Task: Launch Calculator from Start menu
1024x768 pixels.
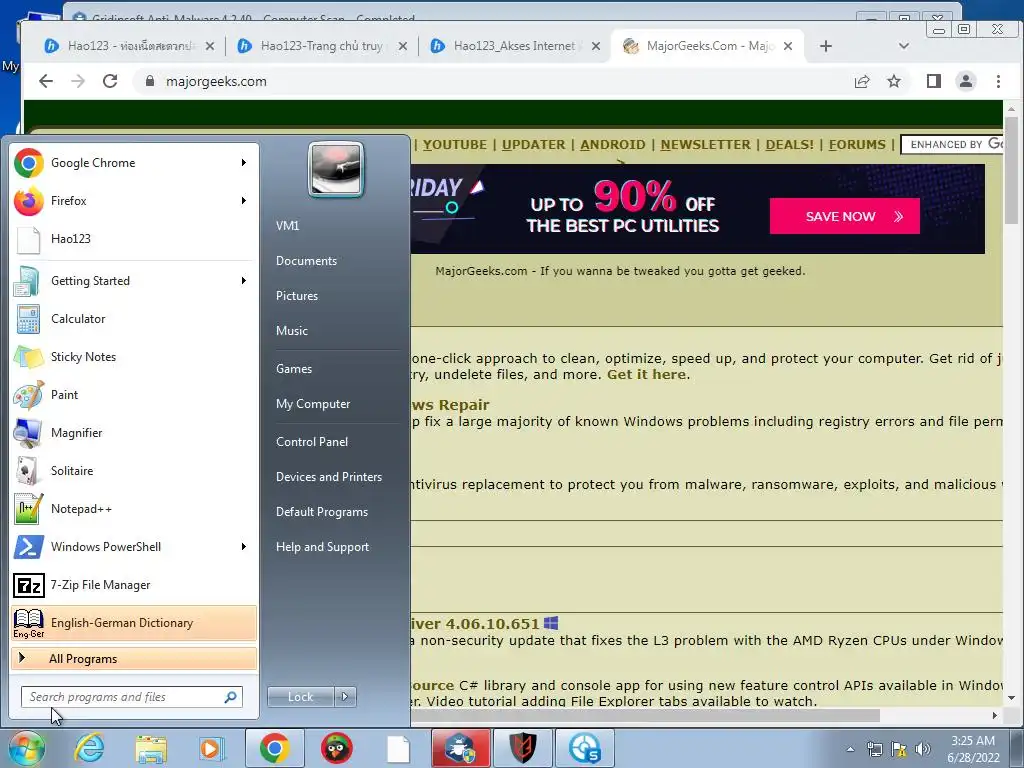Action: (133, 319)
